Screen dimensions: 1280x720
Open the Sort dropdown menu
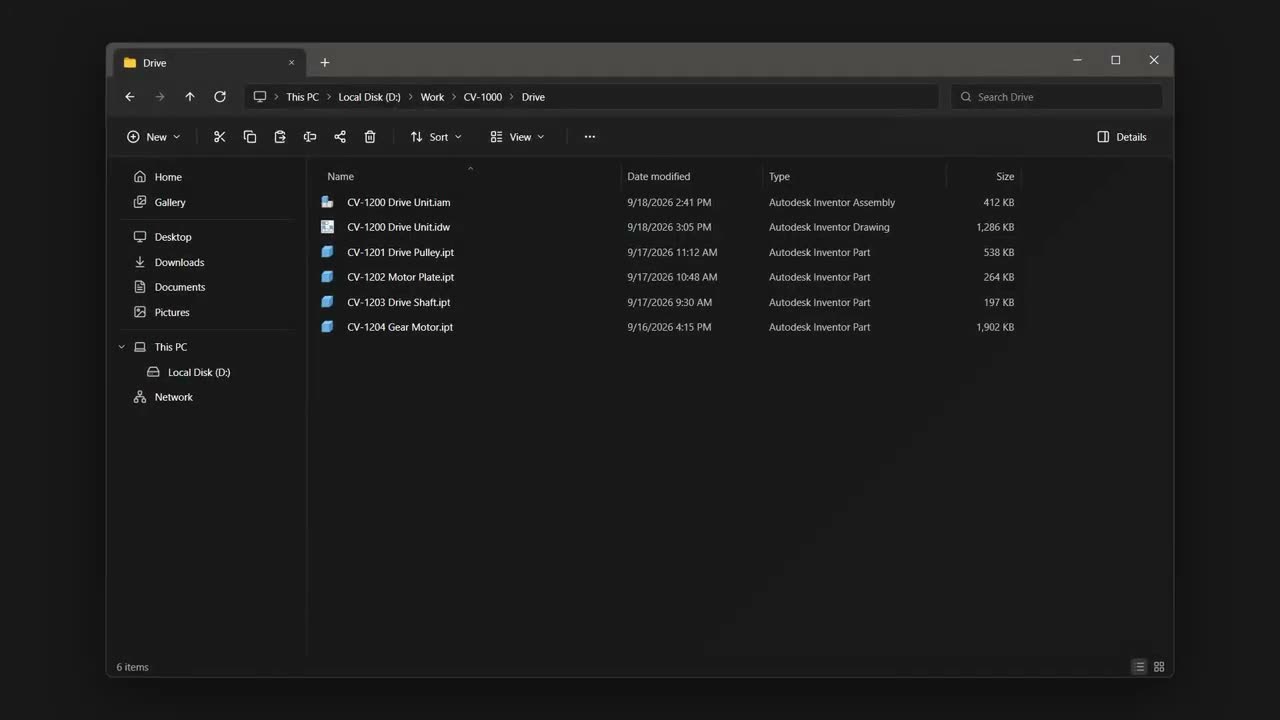(x=436, y=137)
